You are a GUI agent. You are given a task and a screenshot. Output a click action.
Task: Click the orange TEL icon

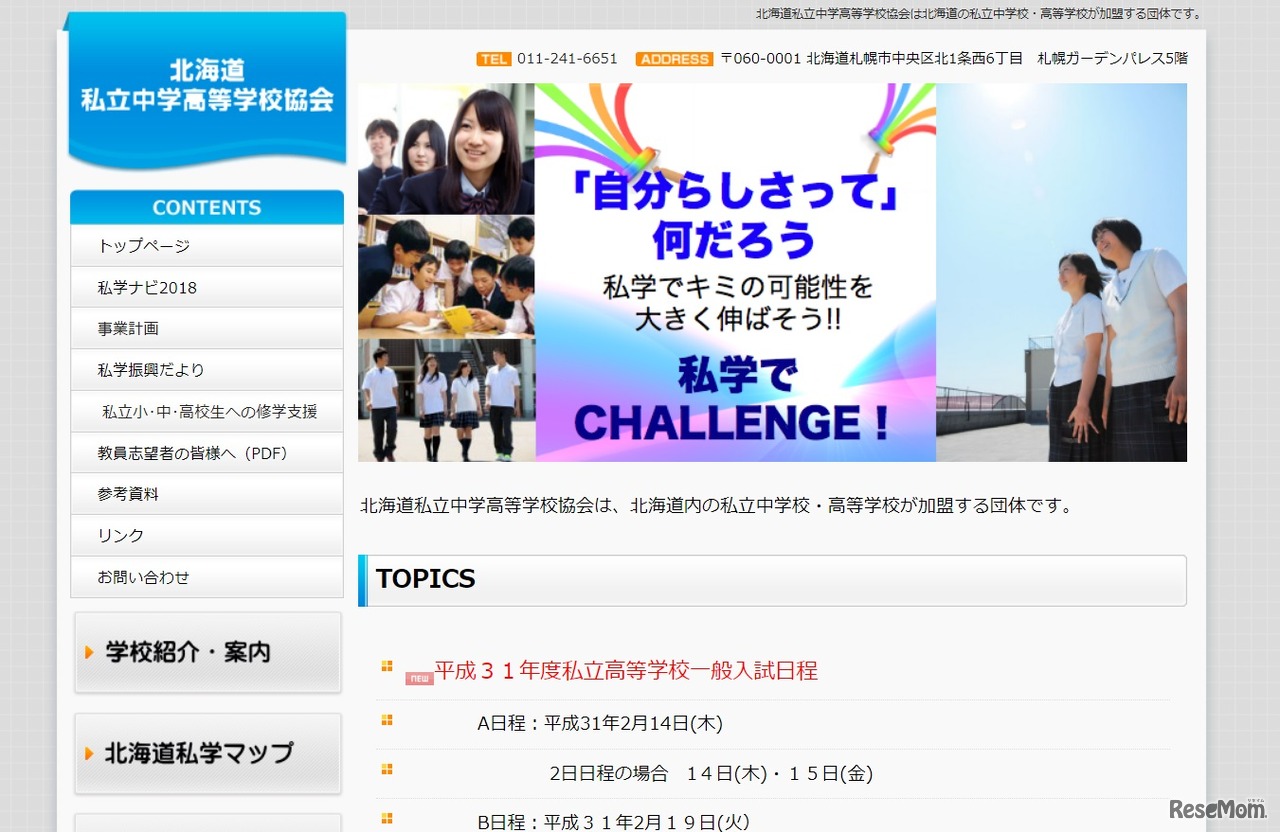point(494,58)
